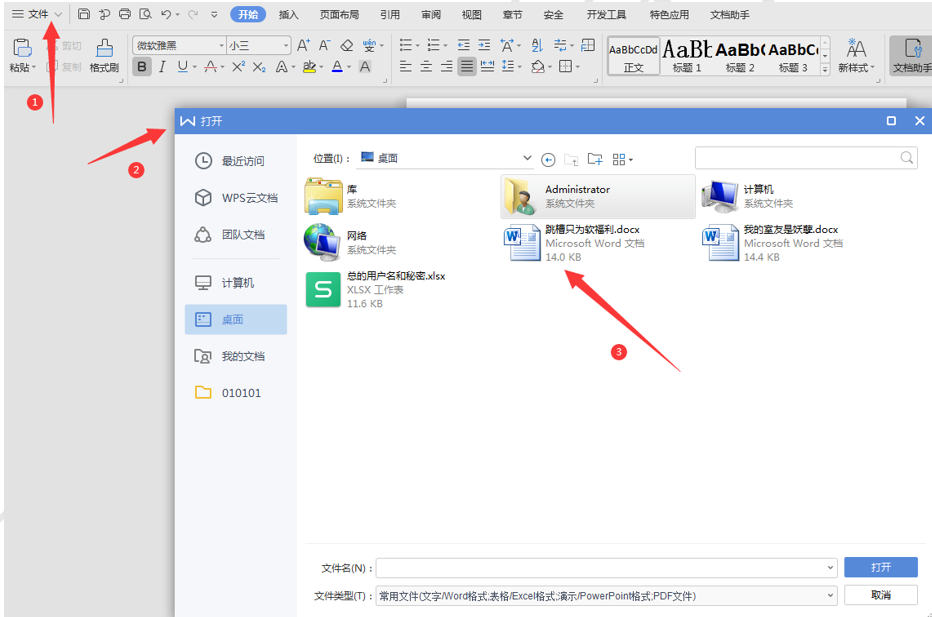Open the 视图 ribbon tab
Screen dimensions: 932x617
pos(471,14)
